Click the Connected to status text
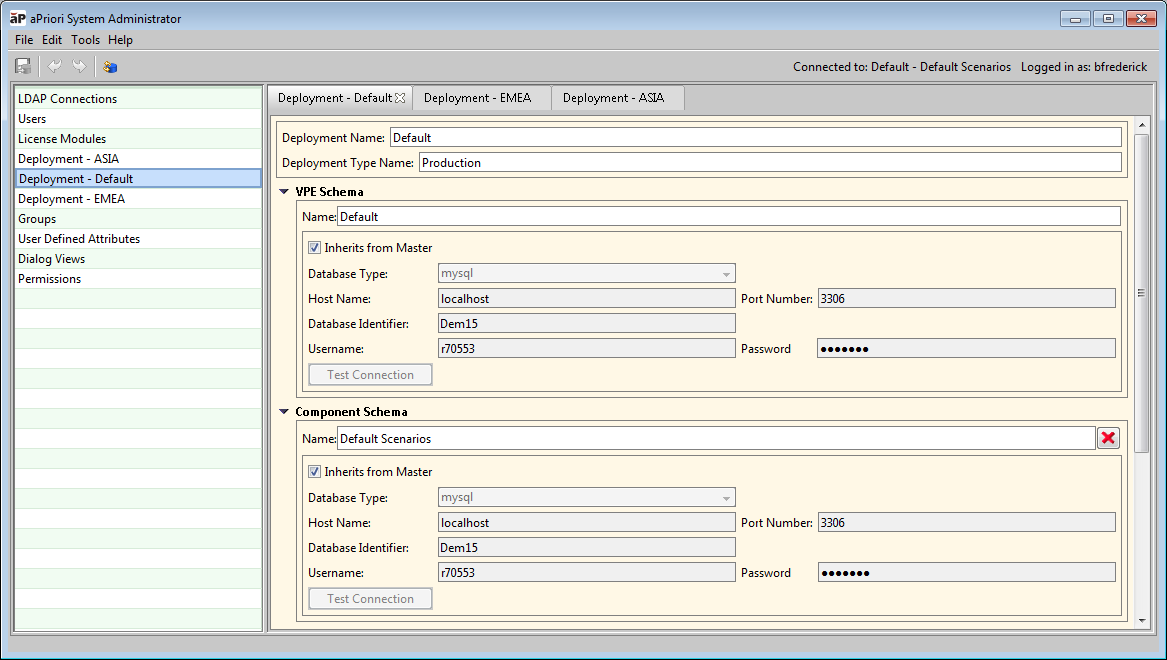 (x=901, y=67)
